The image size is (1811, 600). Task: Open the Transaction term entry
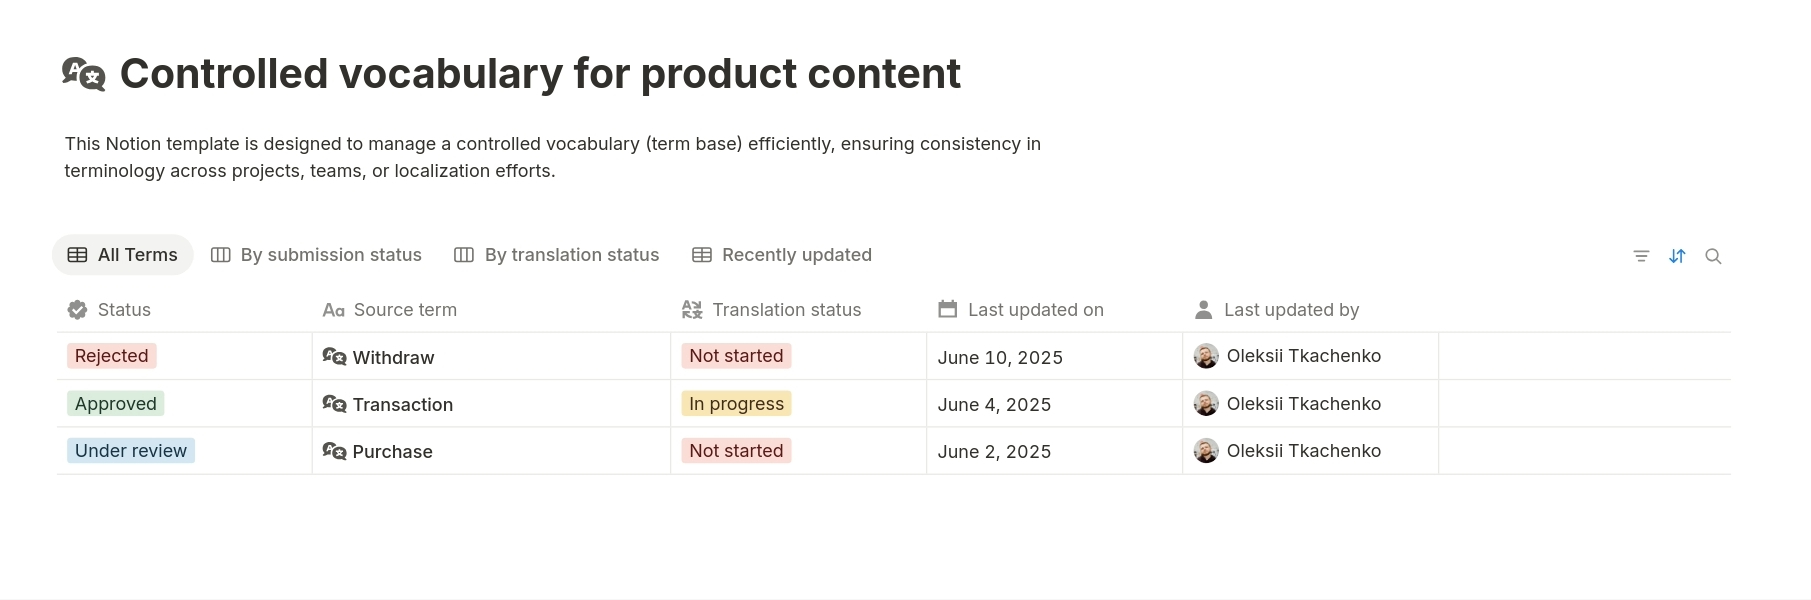403,404
